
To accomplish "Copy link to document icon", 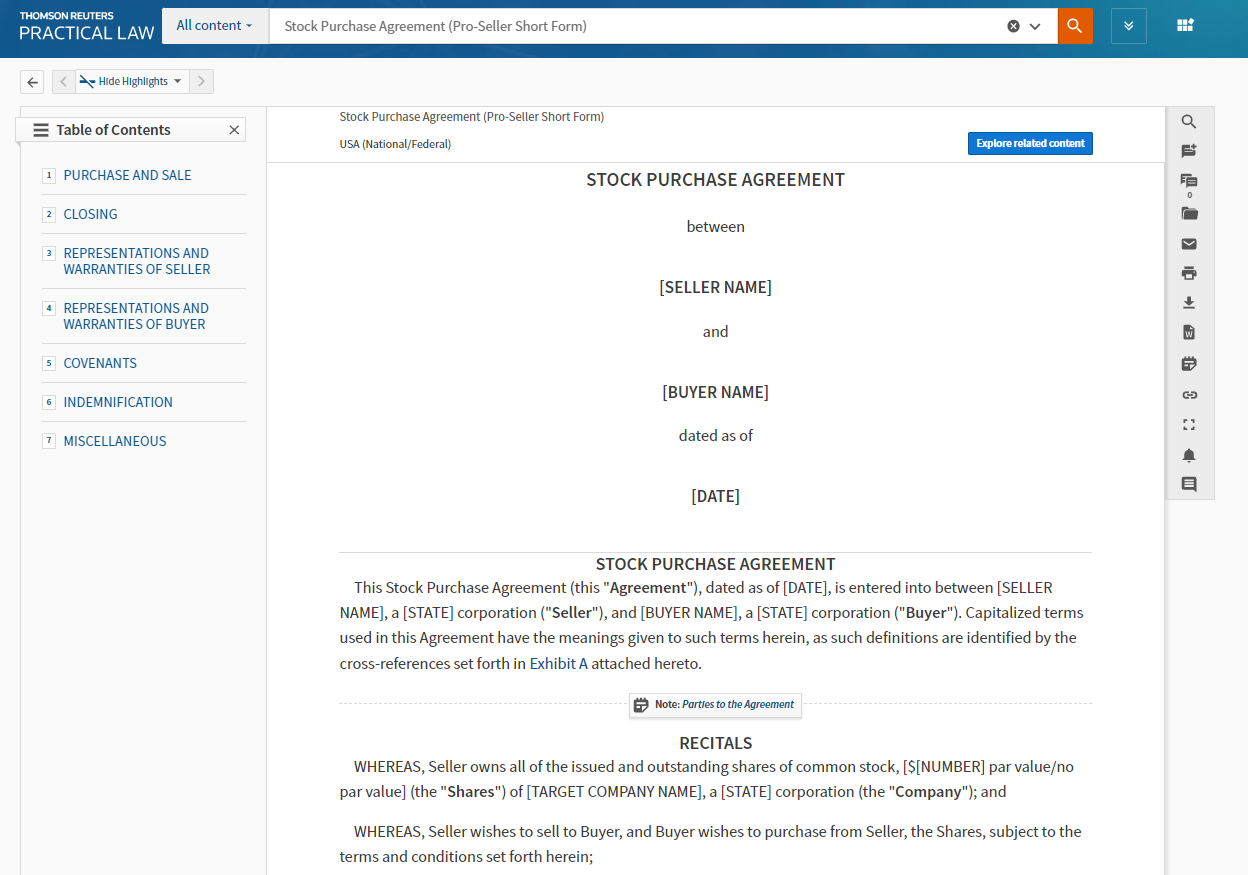I will [x=1189, y=395].
